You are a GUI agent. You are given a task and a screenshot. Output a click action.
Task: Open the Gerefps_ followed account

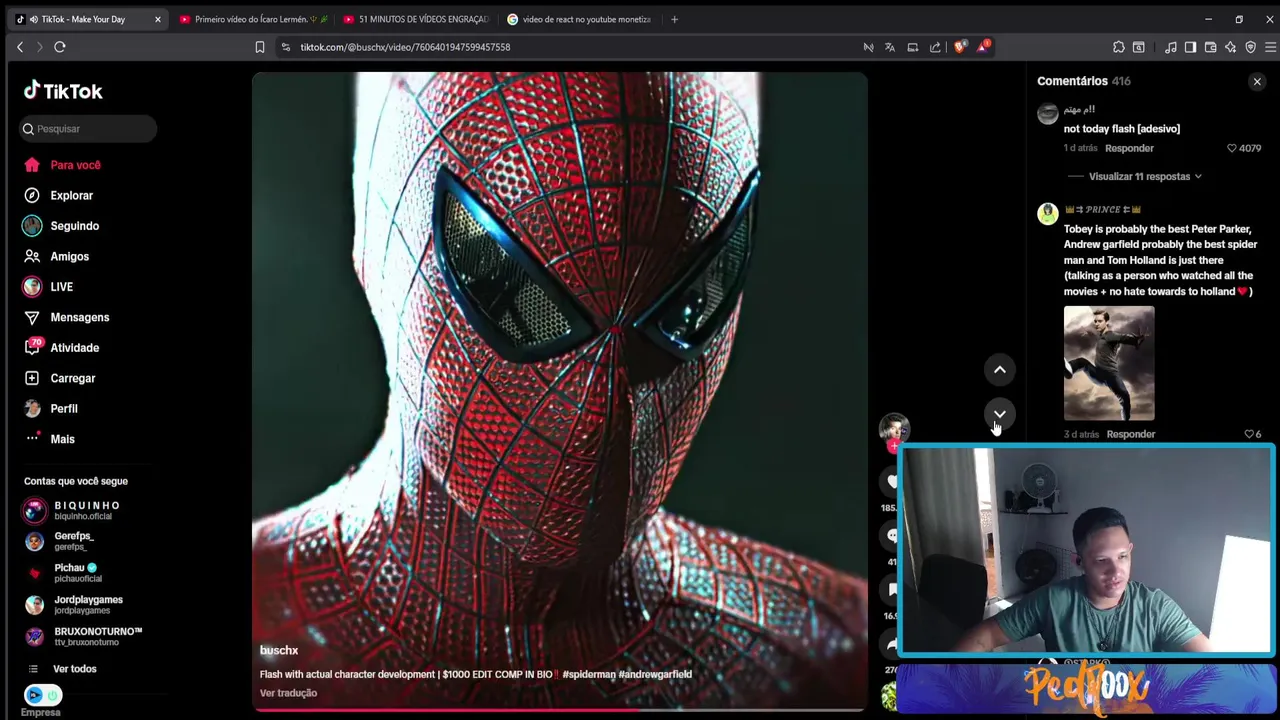pyautogui.click(x=59, y=541)
